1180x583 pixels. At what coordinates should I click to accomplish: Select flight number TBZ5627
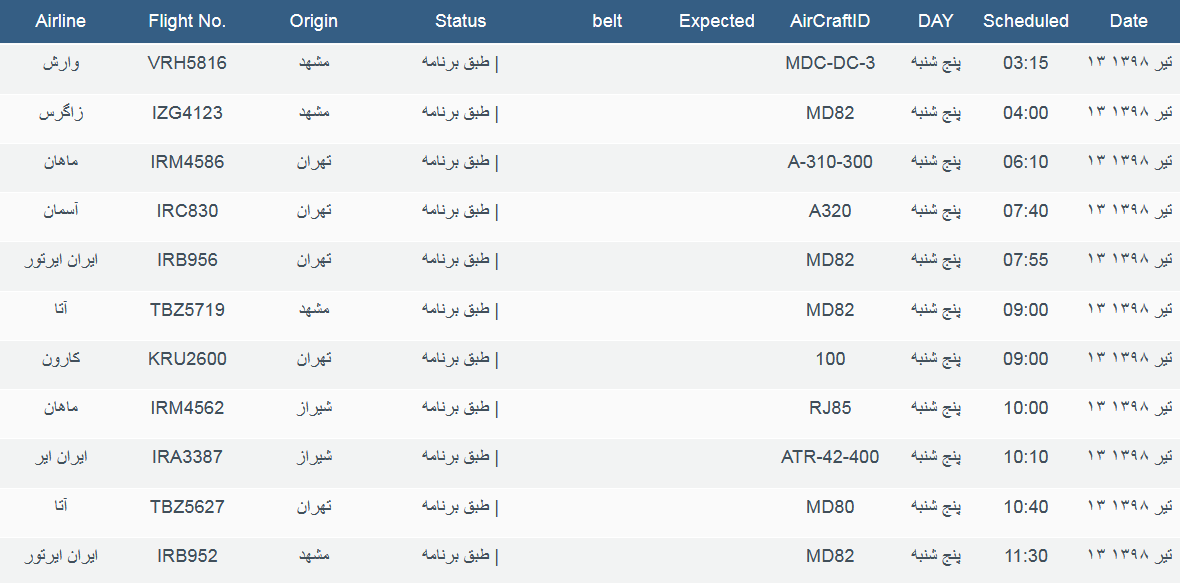point(187,506)
